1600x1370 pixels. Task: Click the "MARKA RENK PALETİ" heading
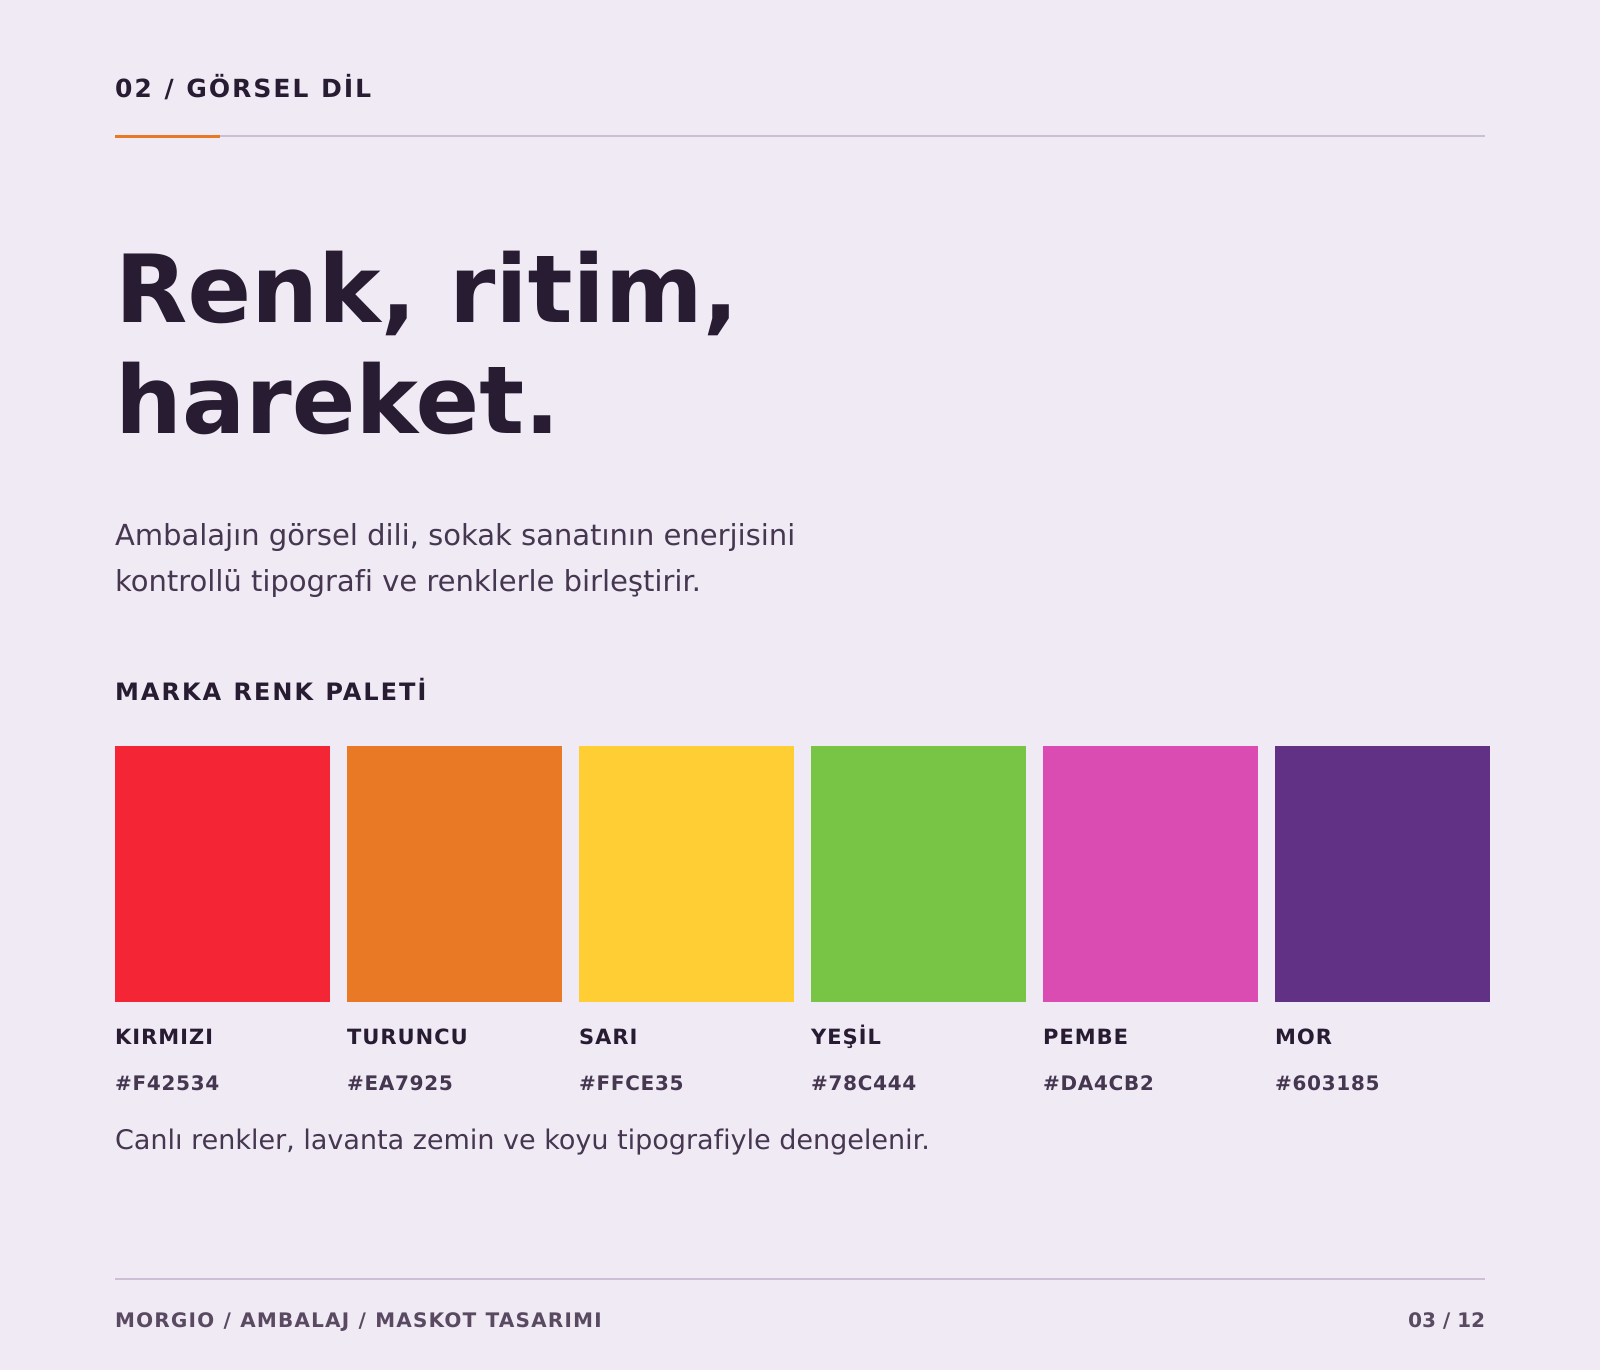click(x=271, y=691)
